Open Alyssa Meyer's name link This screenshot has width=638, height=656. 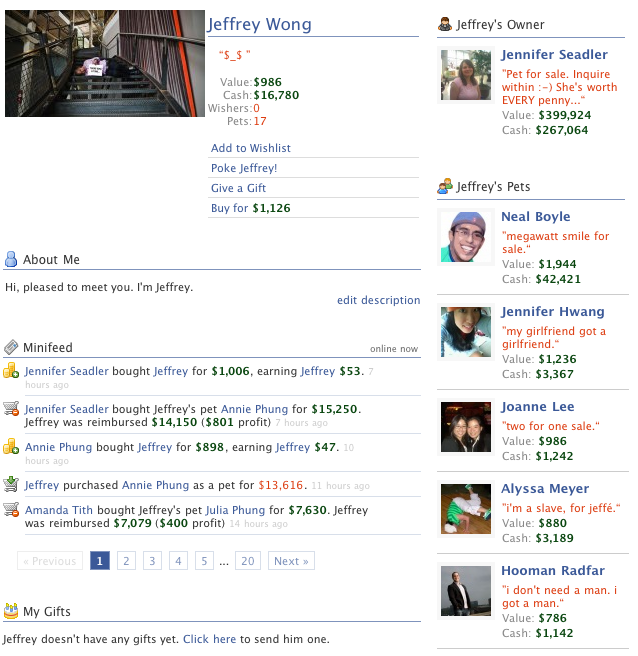coord(545,488)
